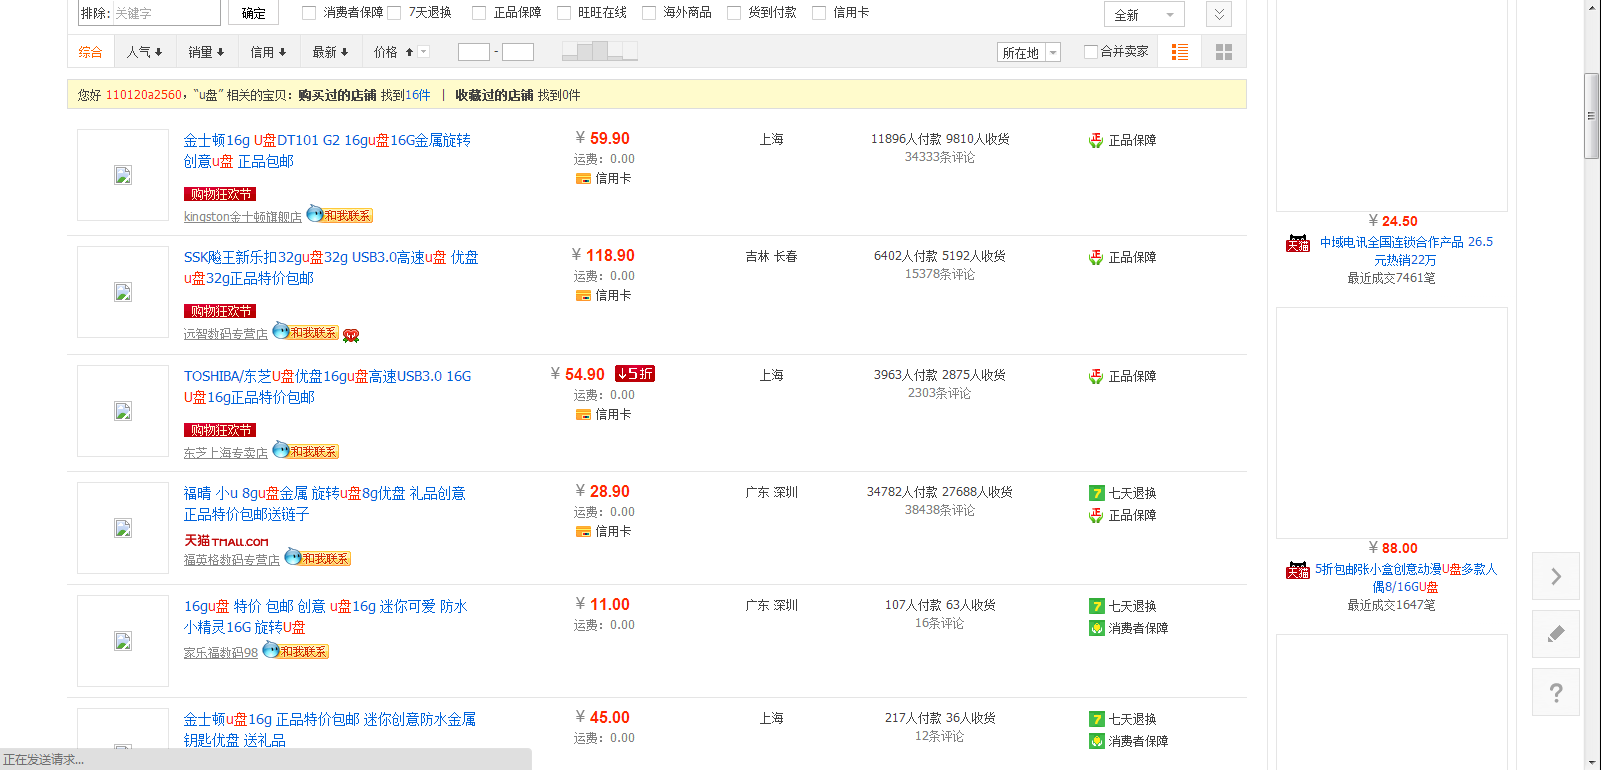
Task: Click the price distribution bar chart
Action: [600, 51]
